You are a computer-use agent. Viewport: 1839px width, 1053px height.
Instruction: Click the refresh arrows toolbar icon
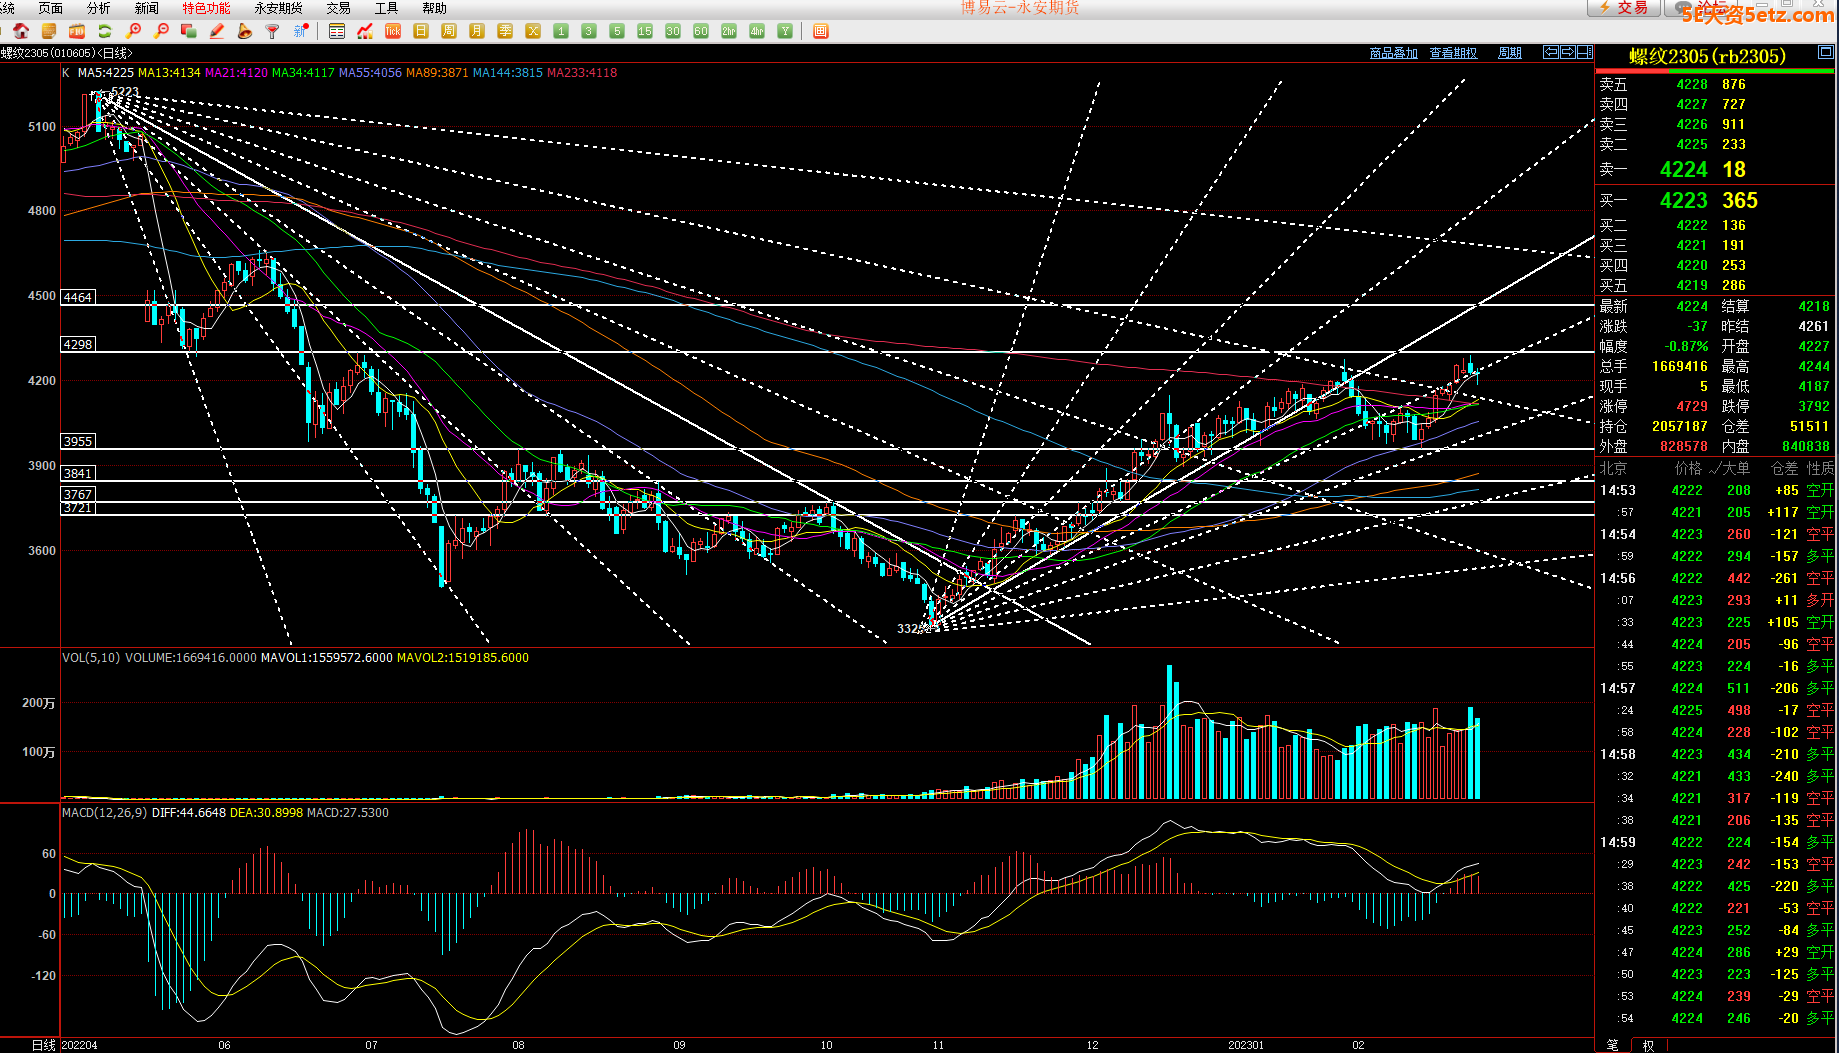[105, 31]
